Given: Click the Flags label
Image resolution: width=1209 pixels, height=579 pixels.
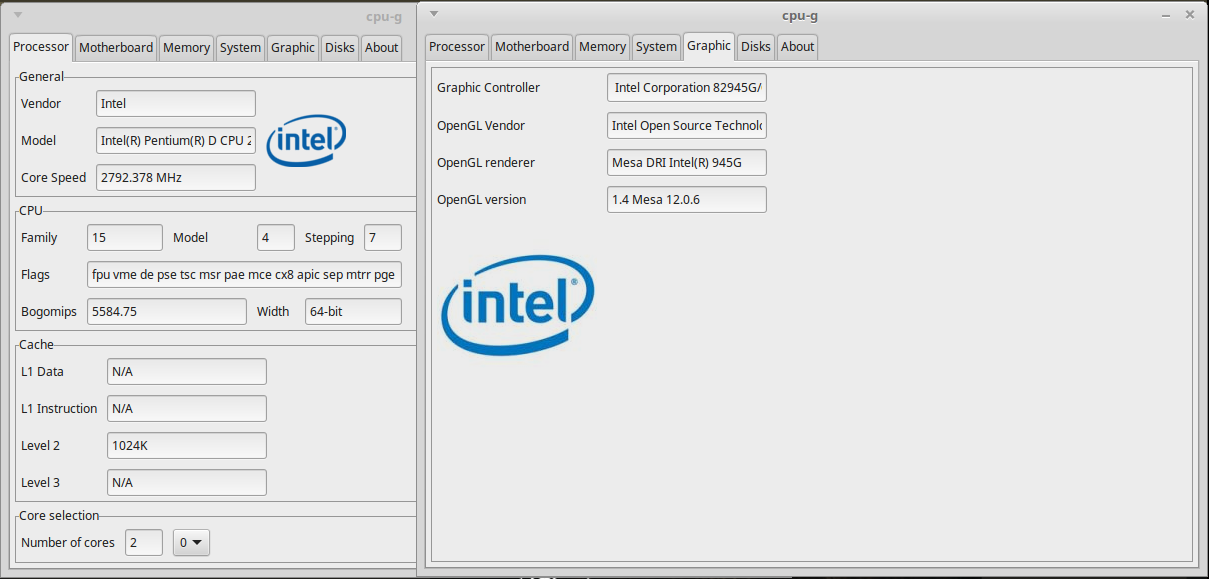Looking at the screenshot, I should click(35, 275).
